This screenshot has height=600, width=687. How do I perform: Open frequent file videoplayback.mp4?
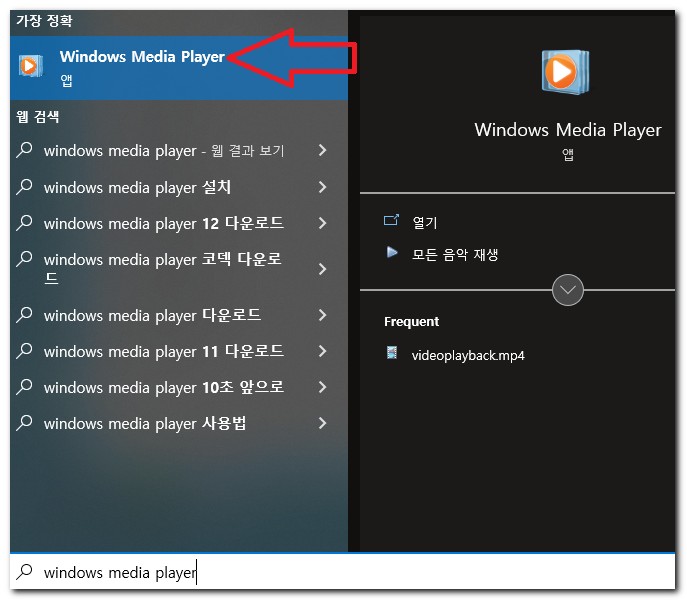click(x=468, y=355)
